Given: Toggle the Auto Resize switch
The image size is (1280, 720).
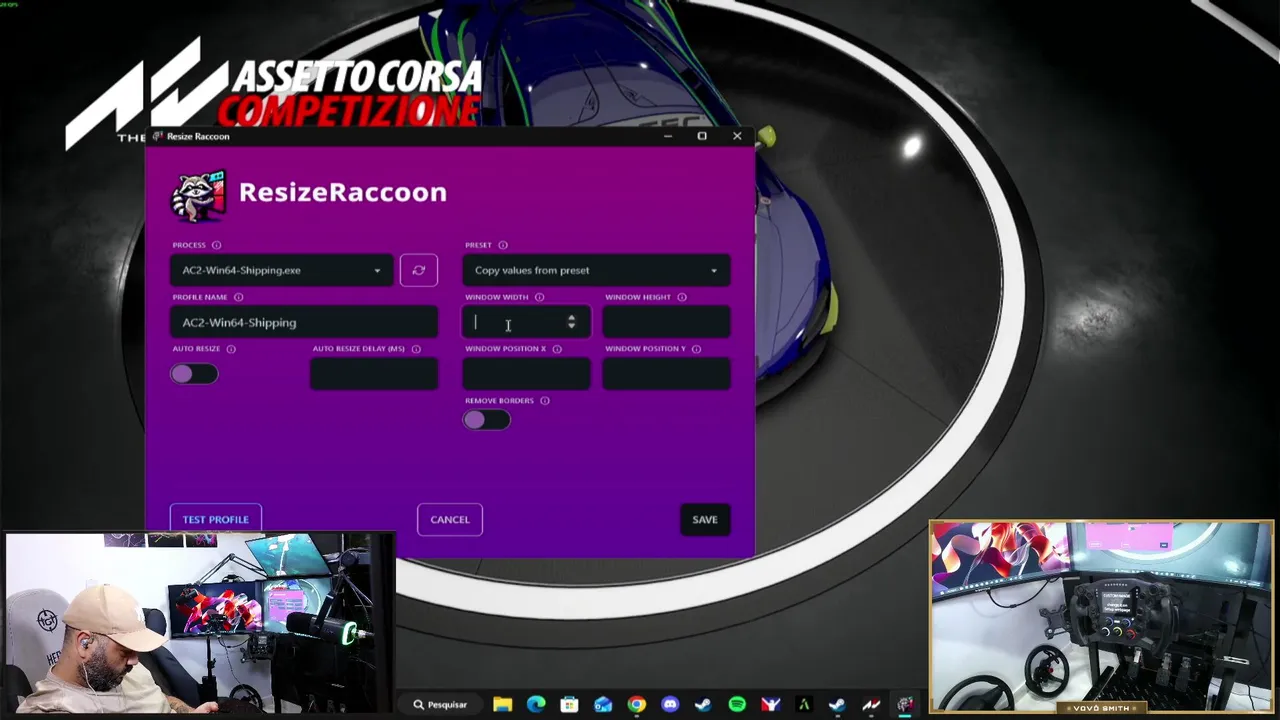Looking at the screenshot, I should (x=194, y=374).
